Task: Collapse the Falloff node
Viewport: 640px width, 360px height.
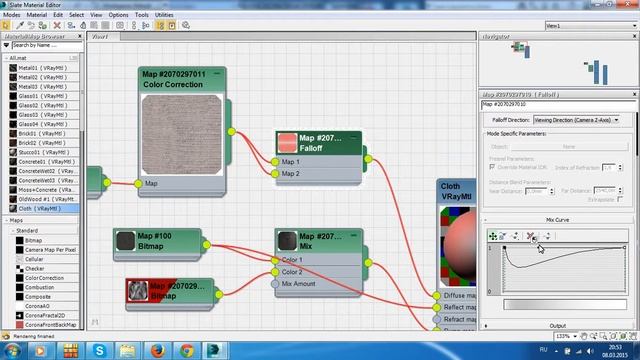Action: [x=354, y=138]
